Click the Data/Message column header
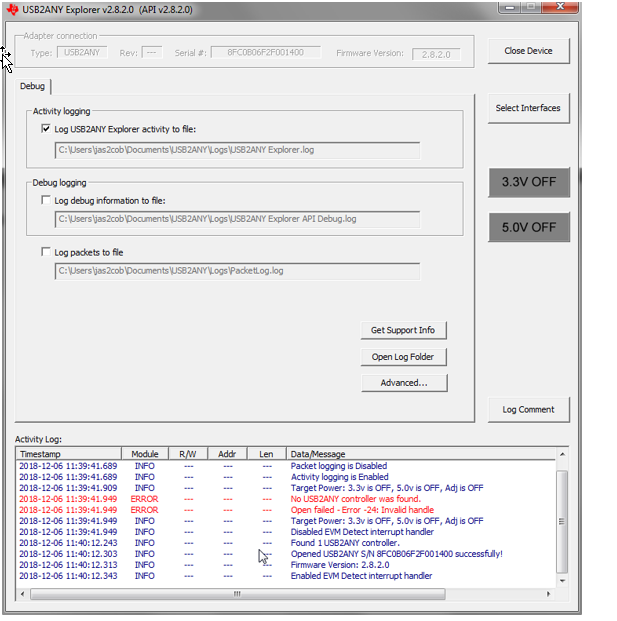This screenshot has width=617, height=621. (421, 454)
